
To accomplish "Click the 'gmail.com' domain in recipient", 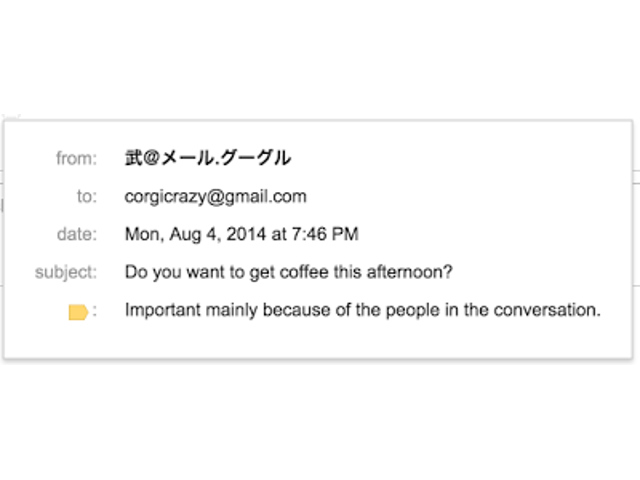I will pos(264,197).
